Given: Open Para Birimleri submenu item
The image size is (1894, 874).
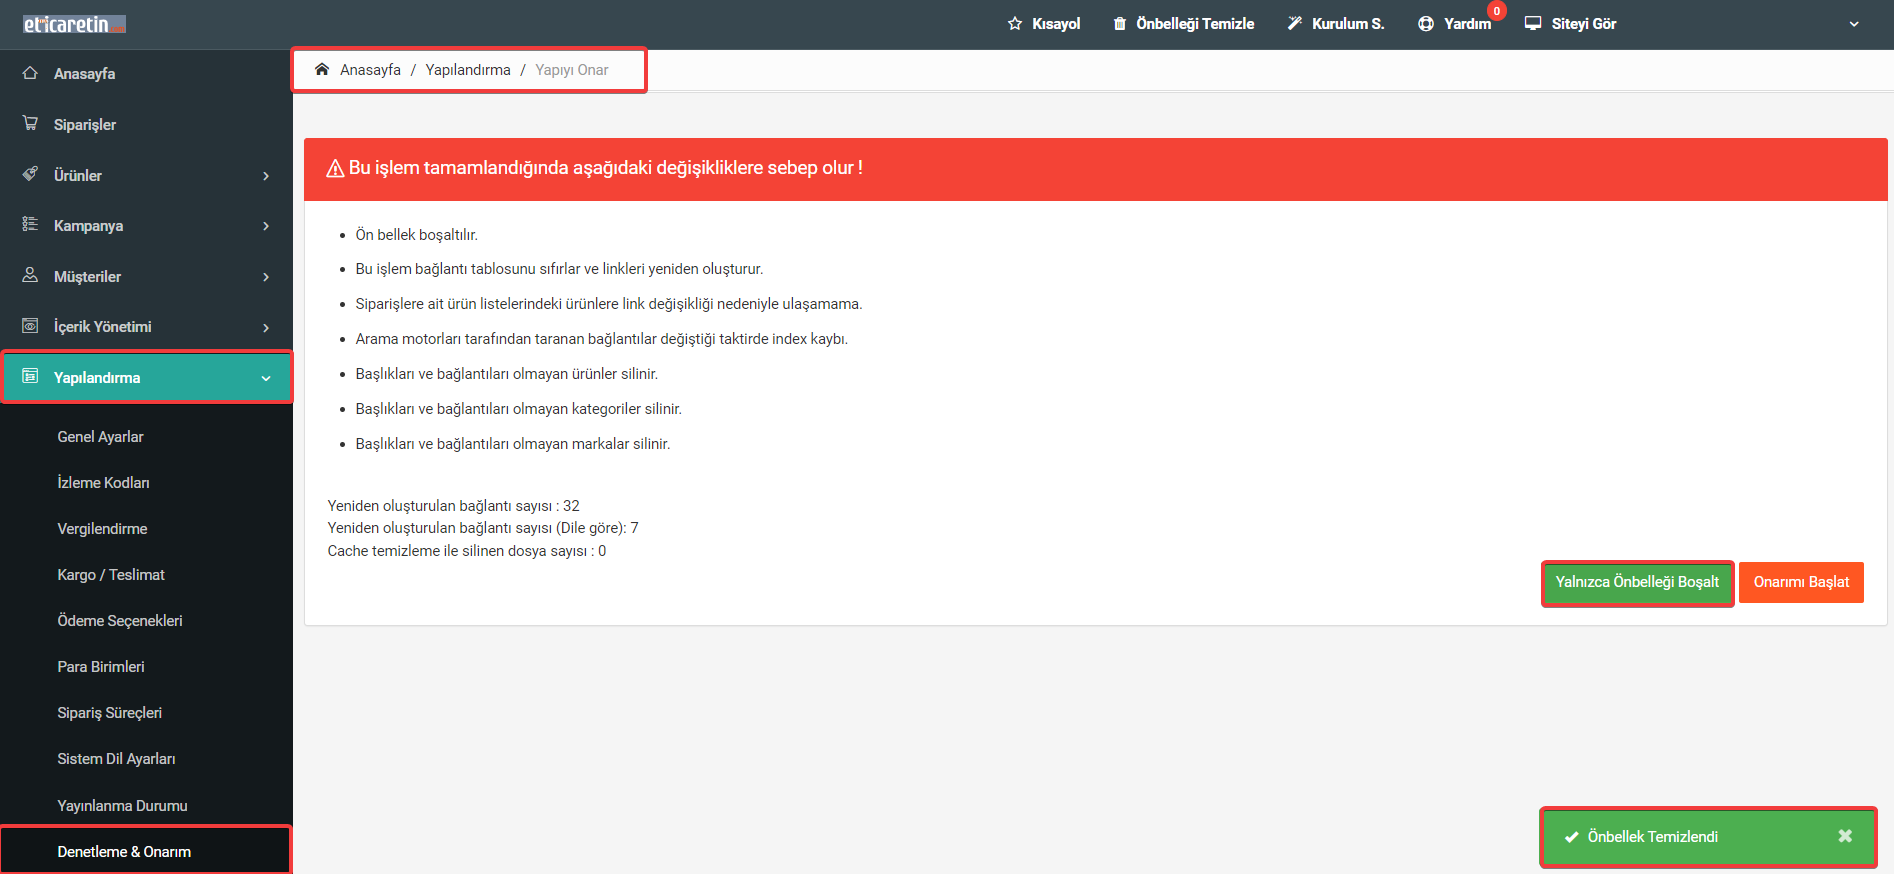Looking at the screenshot, I should pyautogui.click(x=101, y=667).
